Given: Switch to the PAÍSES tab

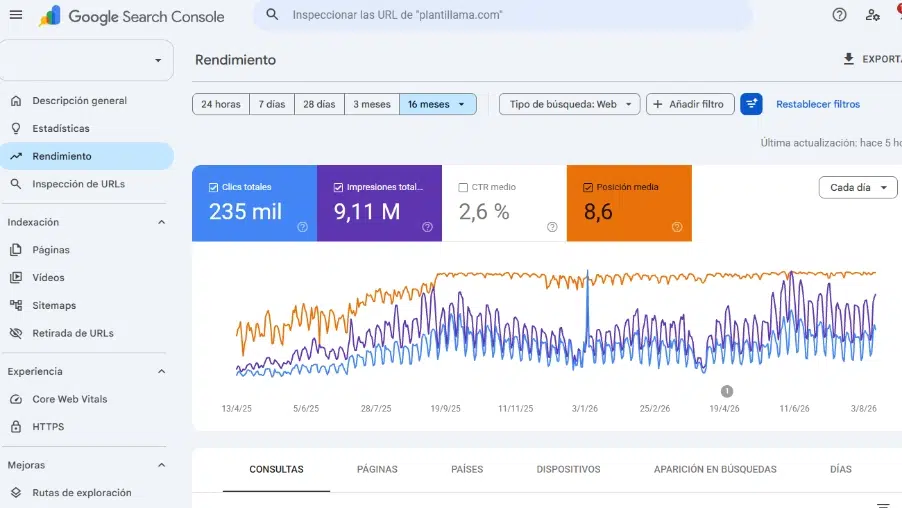Looking at the screenshot, I should click(x=467, y=469).
